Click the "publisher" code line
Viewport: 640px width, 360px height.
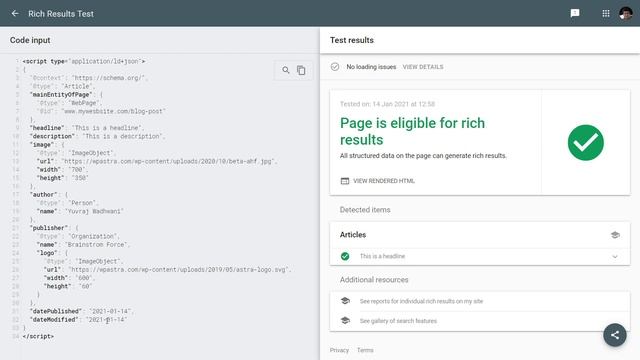(53, 228)
